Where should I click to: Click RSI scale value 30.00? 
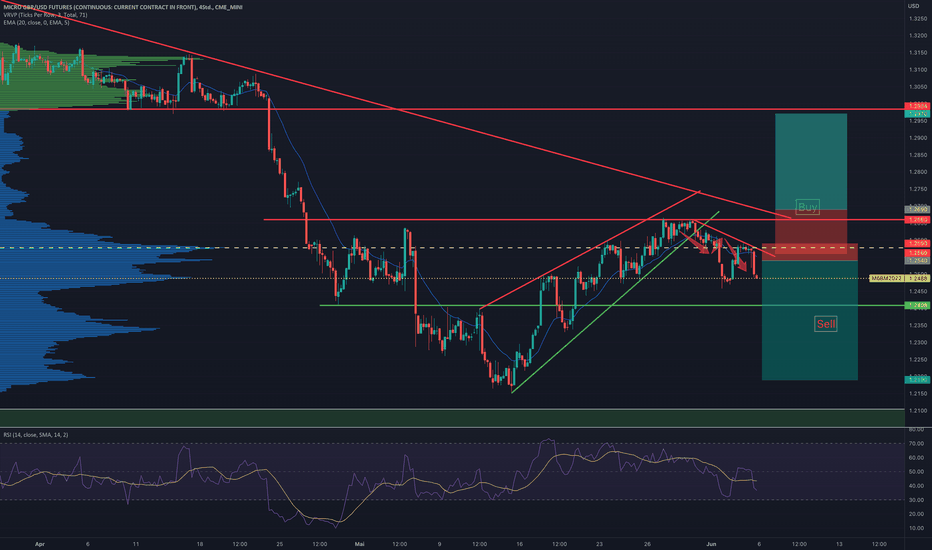pyautogui.click(x=917, y=500)
